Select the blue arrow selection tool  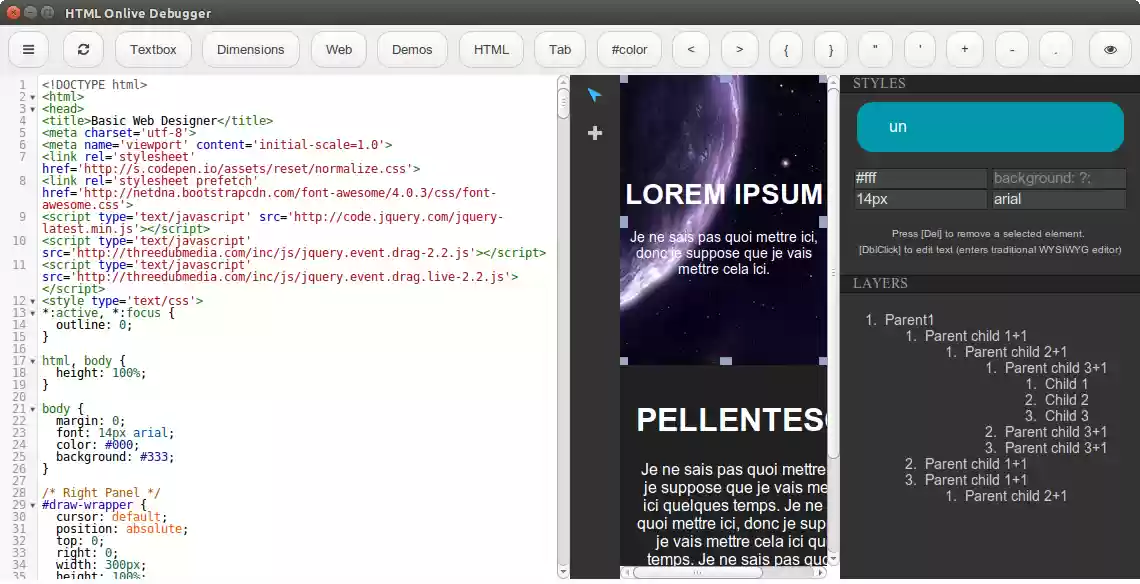click(595, 95)
